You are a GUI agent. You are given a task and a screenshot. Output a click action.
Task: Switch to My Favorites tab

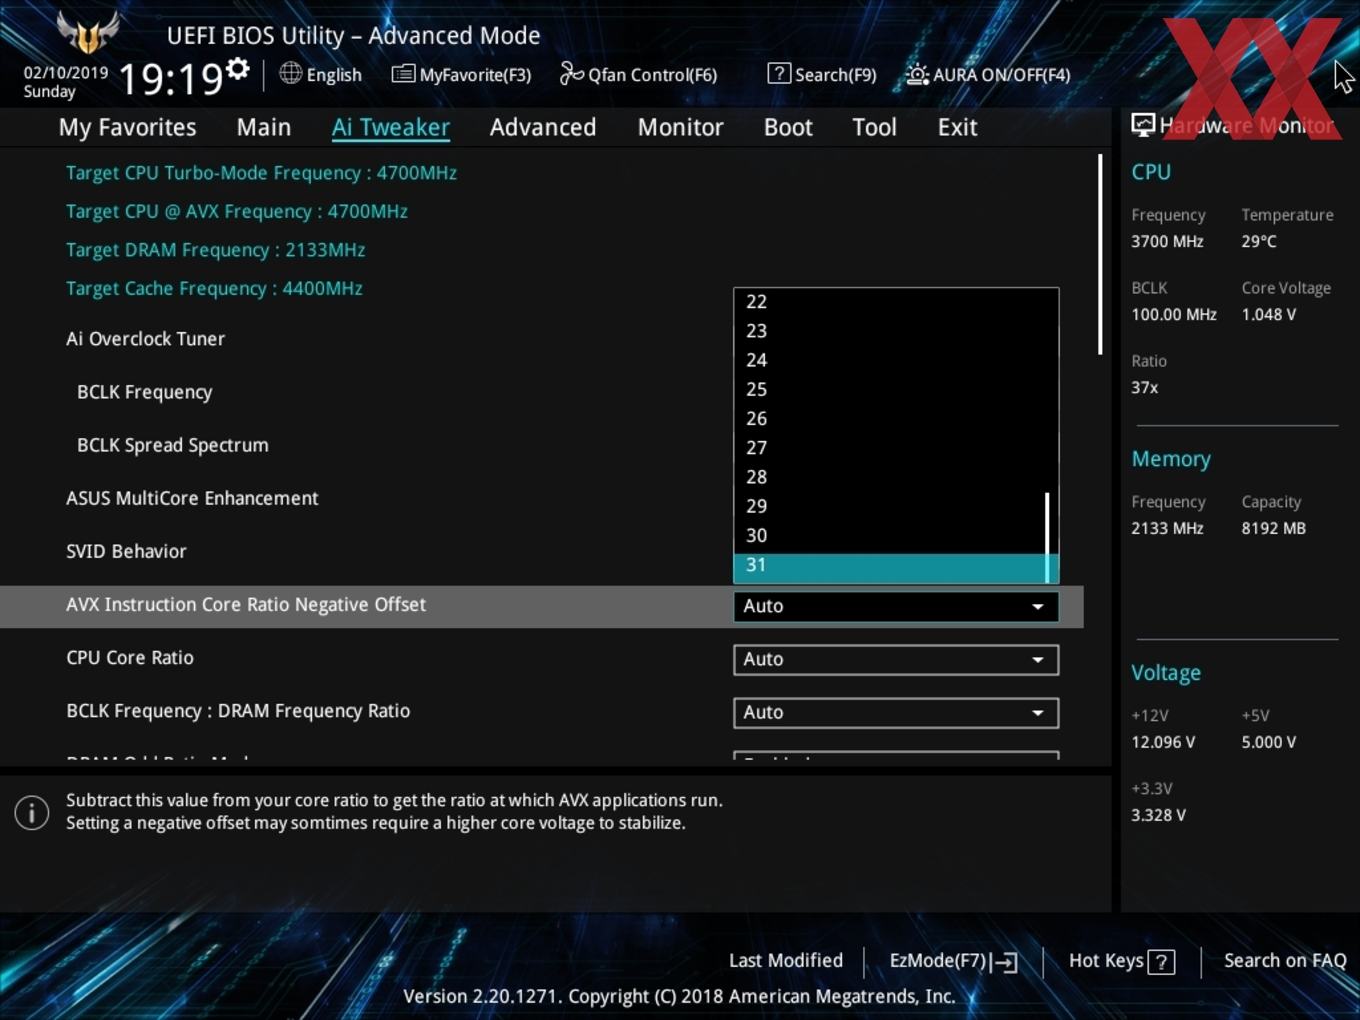[x=127, y=127]
